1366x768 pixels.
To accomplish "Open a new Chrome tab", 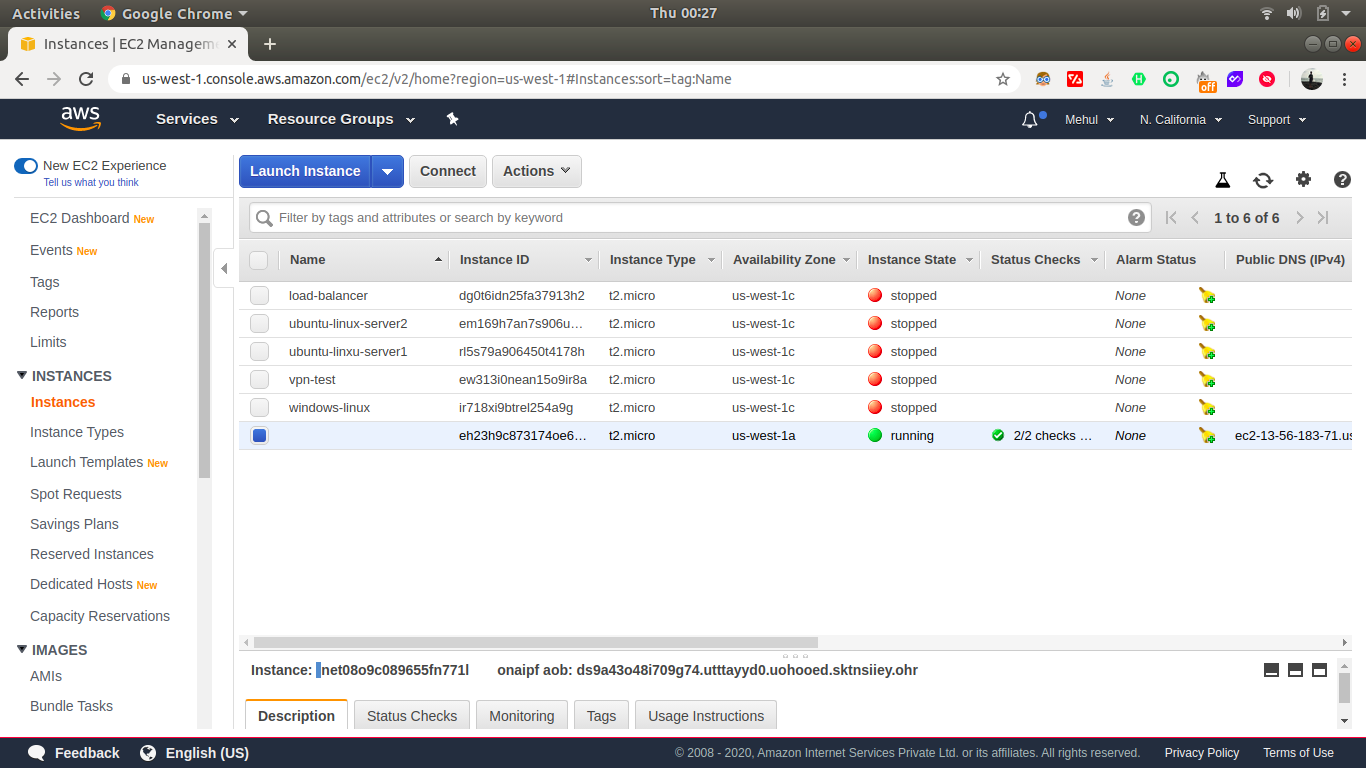I will point(269,44).
